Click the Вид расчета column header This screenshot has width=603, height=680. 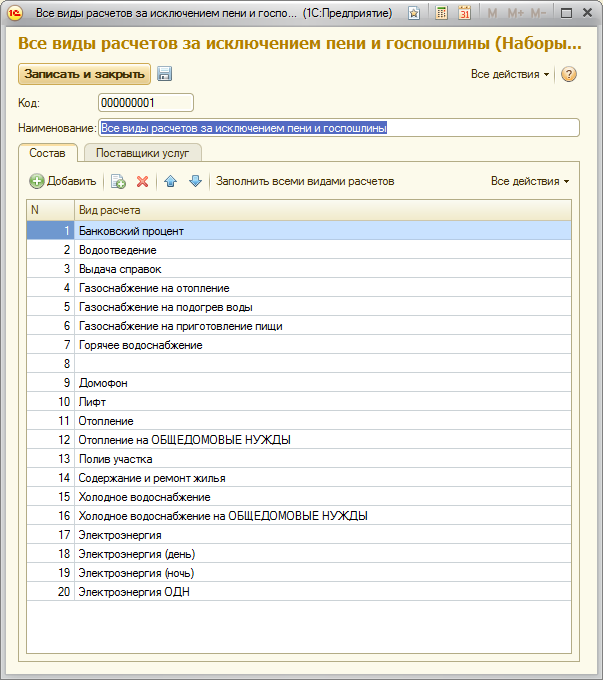click(x=323, y=210)
